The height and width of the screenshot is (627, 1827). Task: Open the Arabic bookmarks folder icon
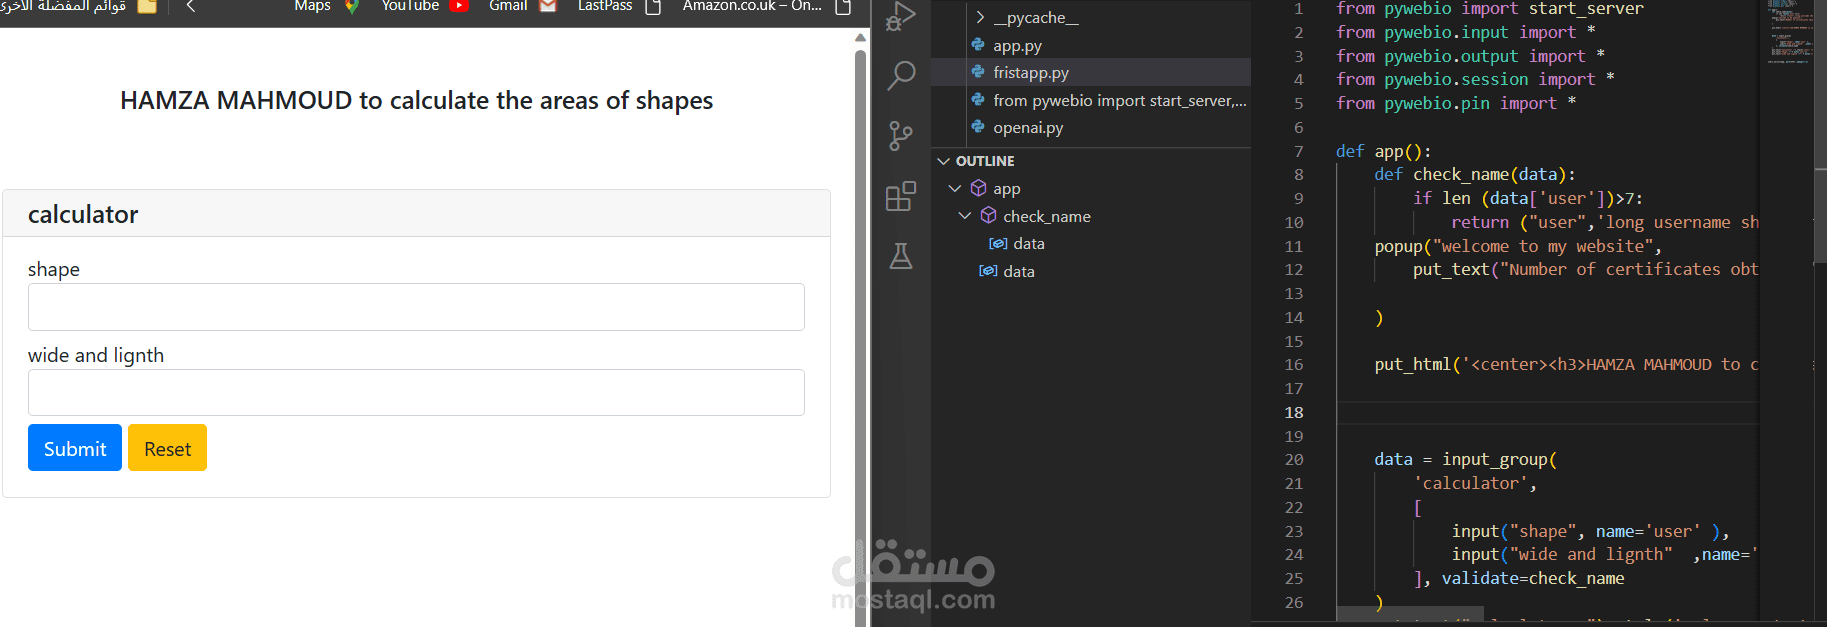coord(147,6)
